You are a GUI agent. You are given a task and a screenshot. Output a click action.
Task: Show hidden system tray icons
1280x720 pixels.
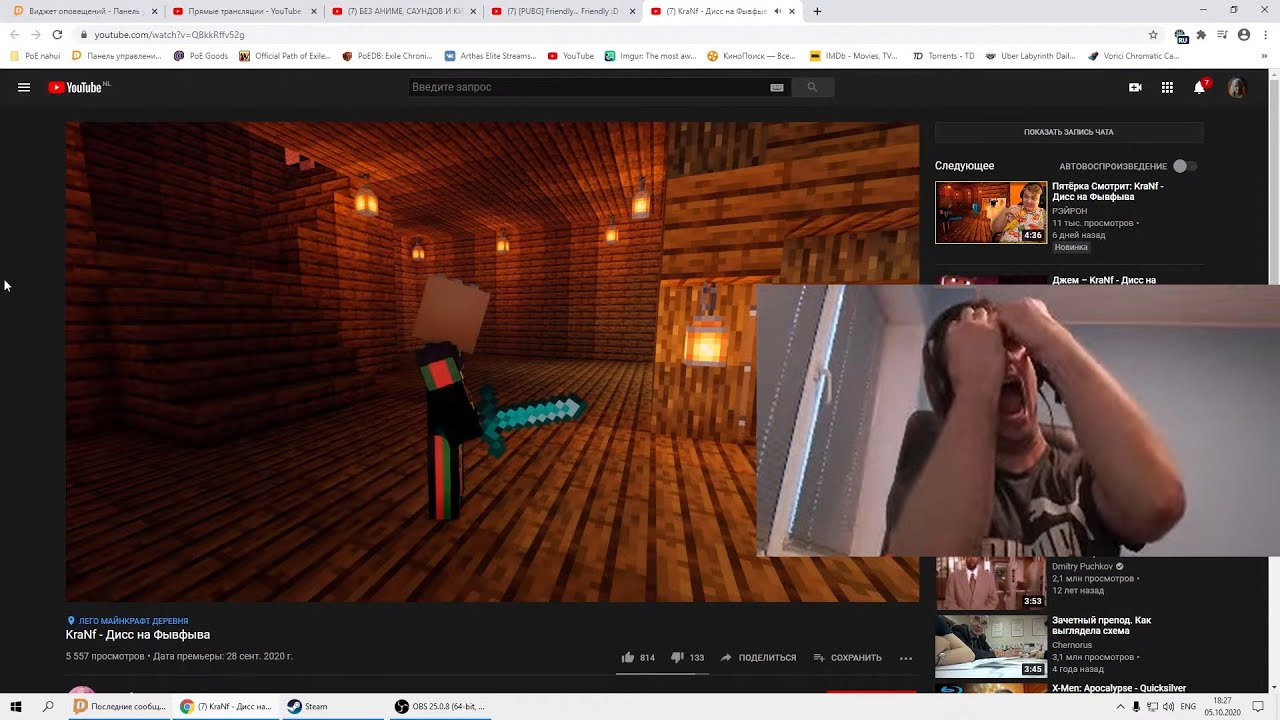(1120, 706)
